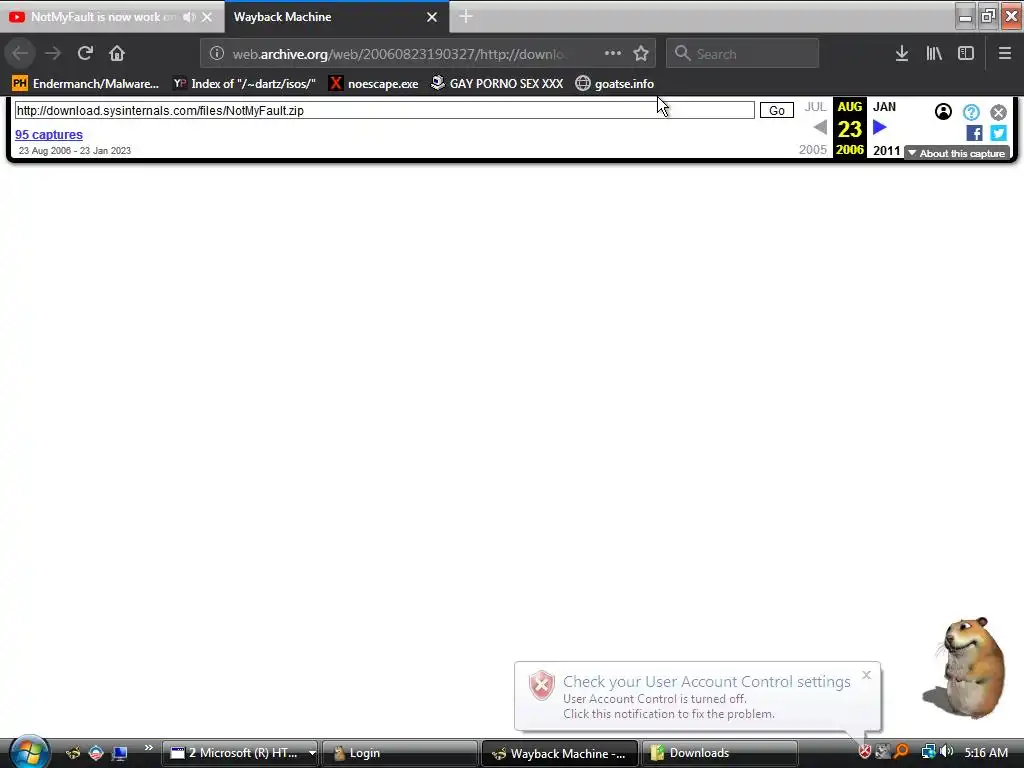Screen dimensions: 1024x768
Task: Open the Windows Start orb
Action: coord(28,752)
